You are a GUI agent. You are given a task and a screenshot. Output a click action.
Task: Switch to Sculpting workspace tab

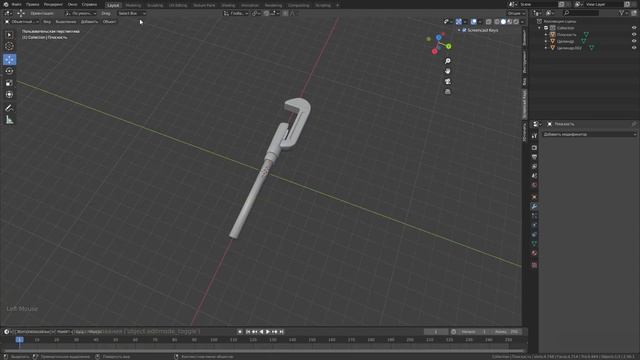pos(155,5)
